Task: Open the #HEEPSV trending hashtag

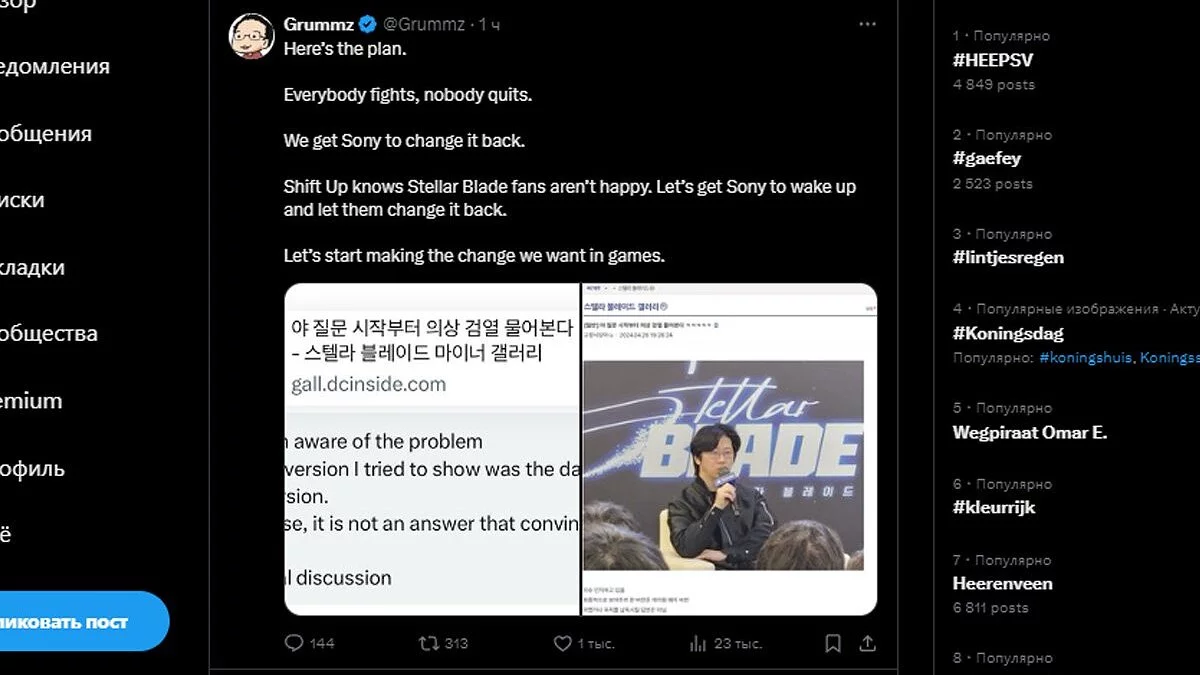Action: [x=993, y=60]
